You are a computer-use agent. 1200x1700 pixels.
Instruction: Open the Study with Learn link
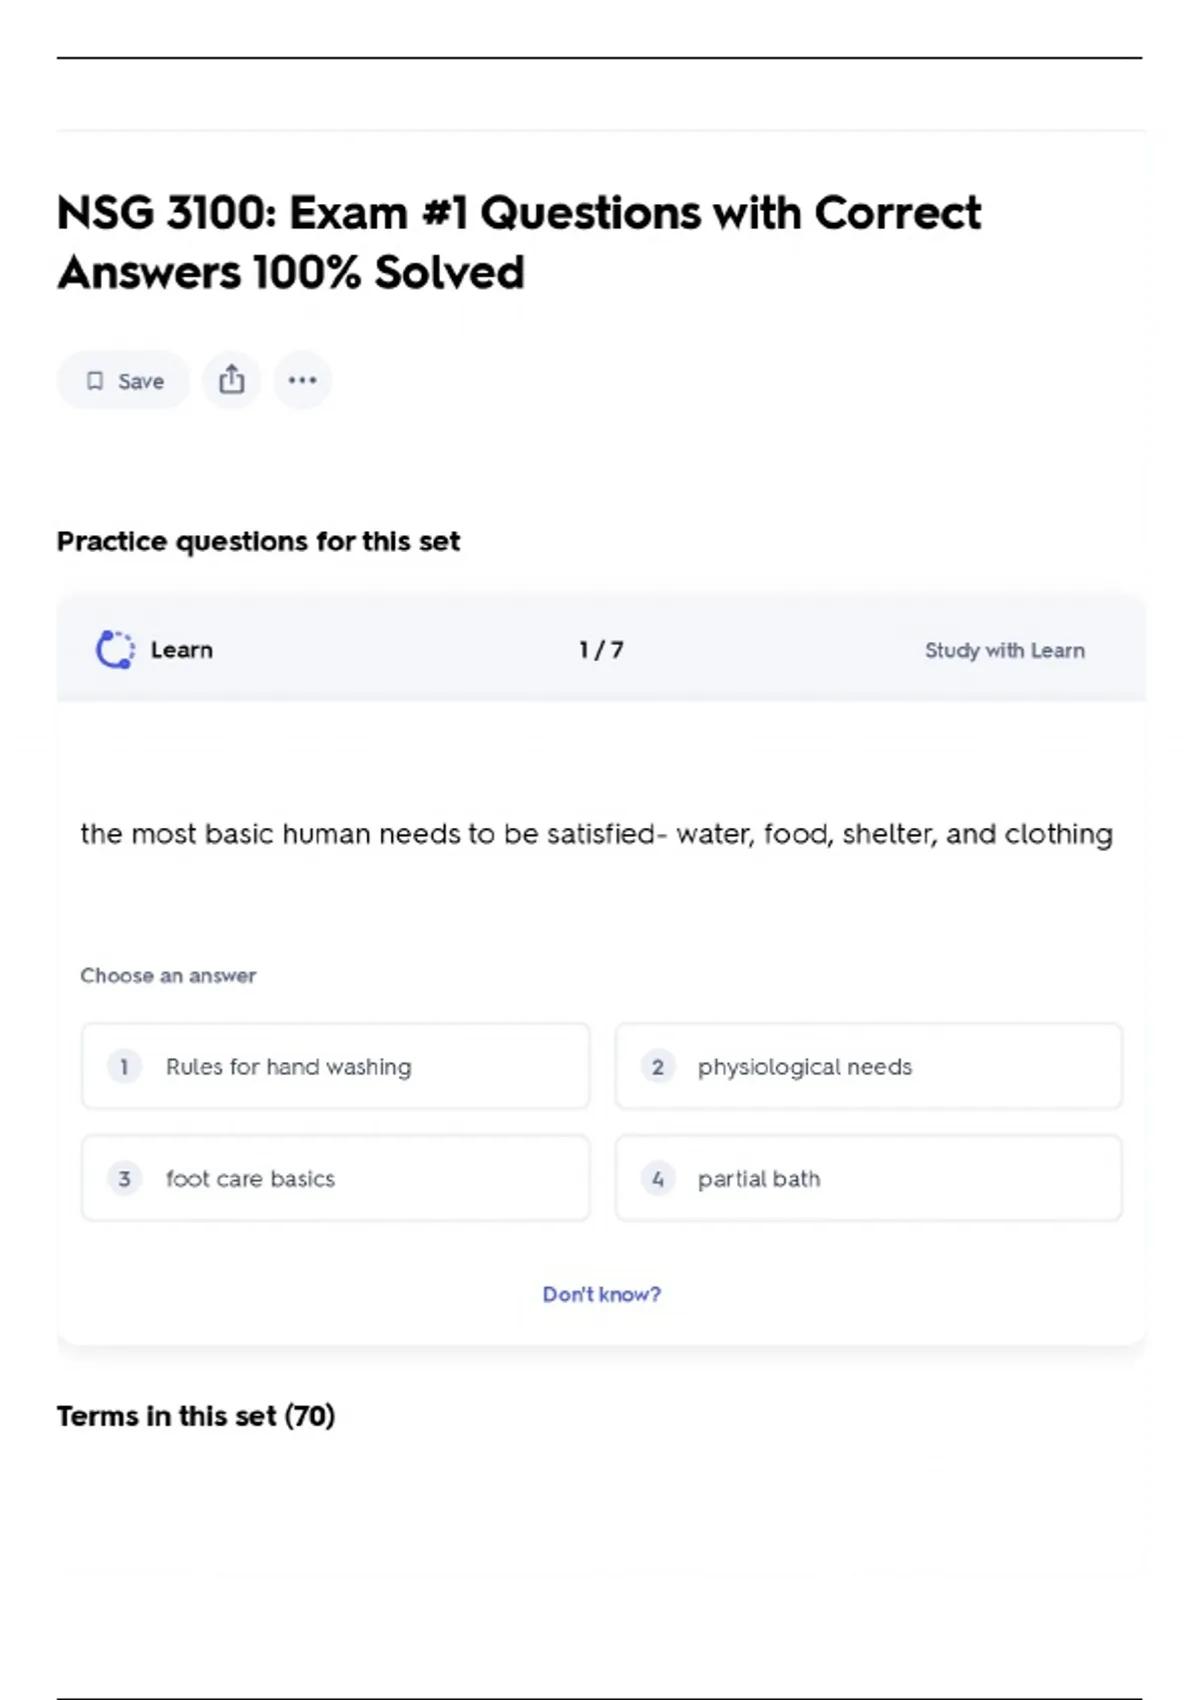point(1004,651)
